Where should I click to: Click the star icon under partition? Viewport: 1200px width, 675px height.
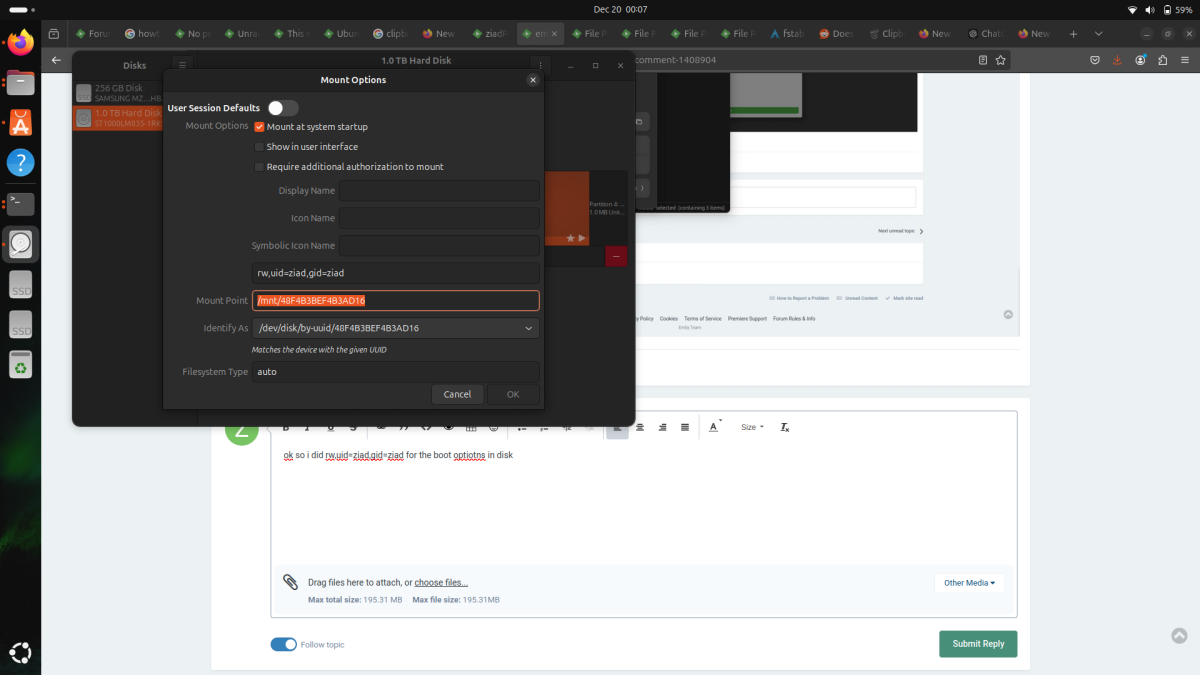click(x=571, y=238)
